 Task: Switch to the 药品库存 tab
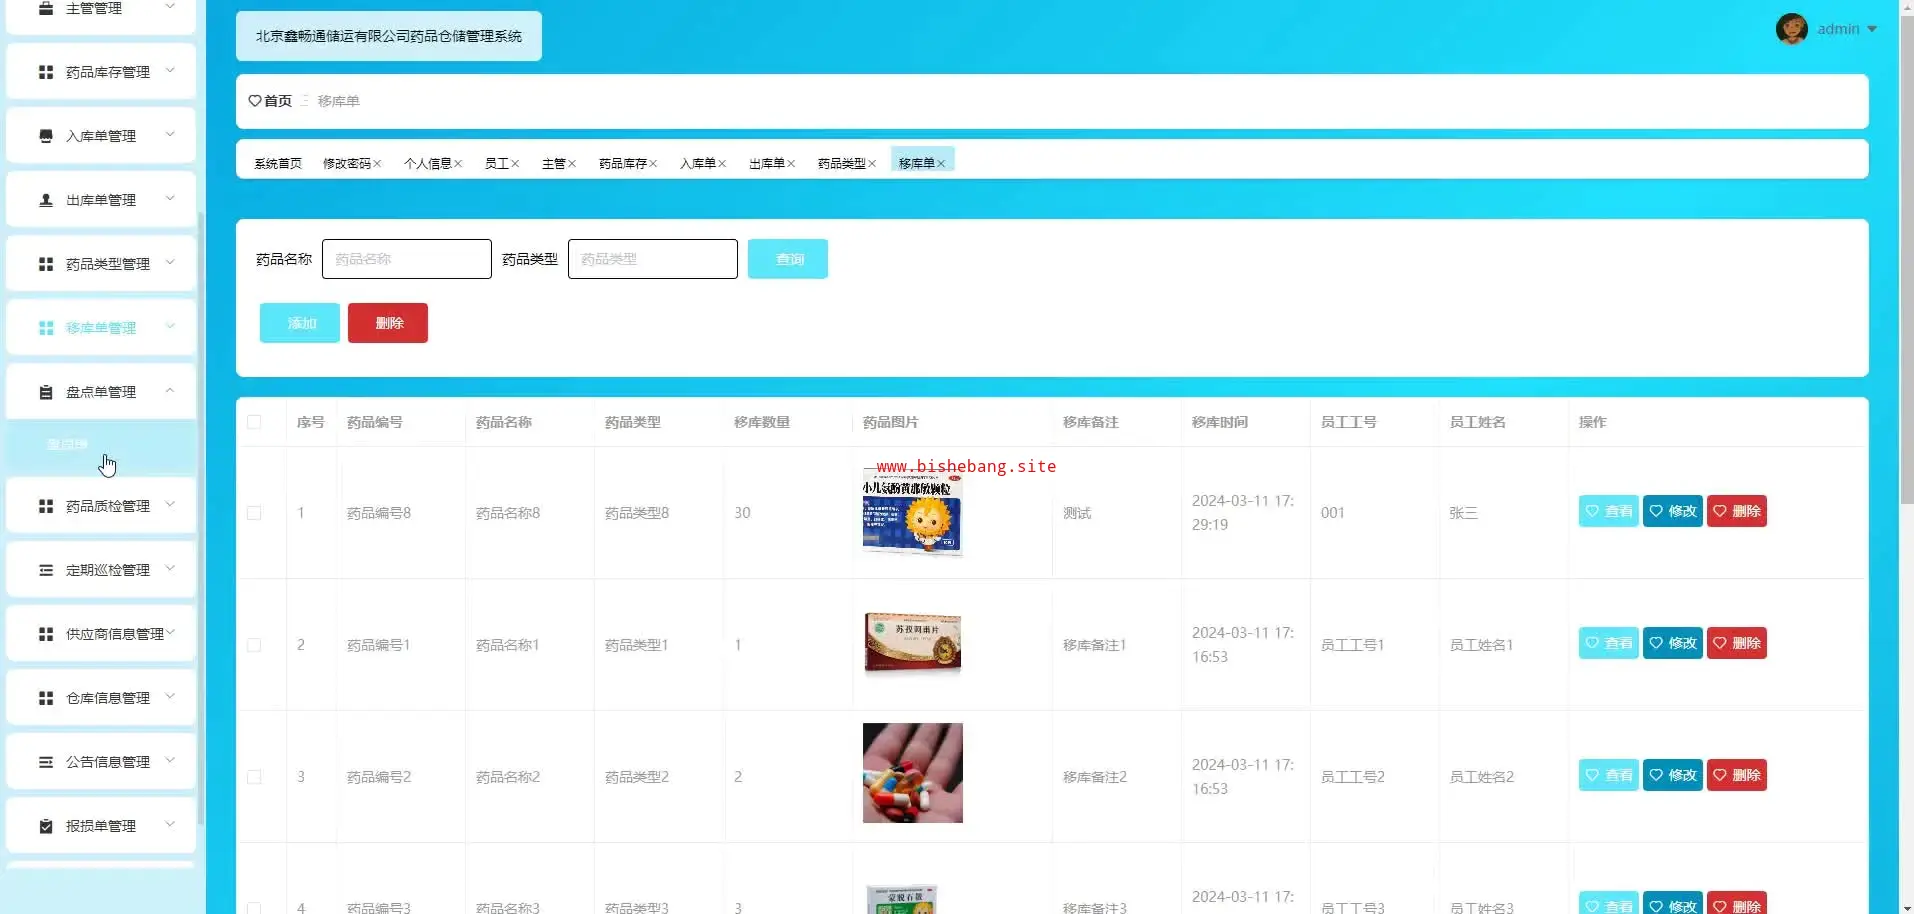click(622, 164)
